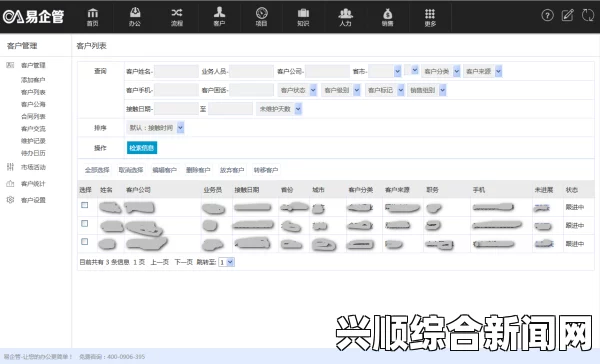
Task: Open the 项目 project module icon
Action: click(261, 17)
